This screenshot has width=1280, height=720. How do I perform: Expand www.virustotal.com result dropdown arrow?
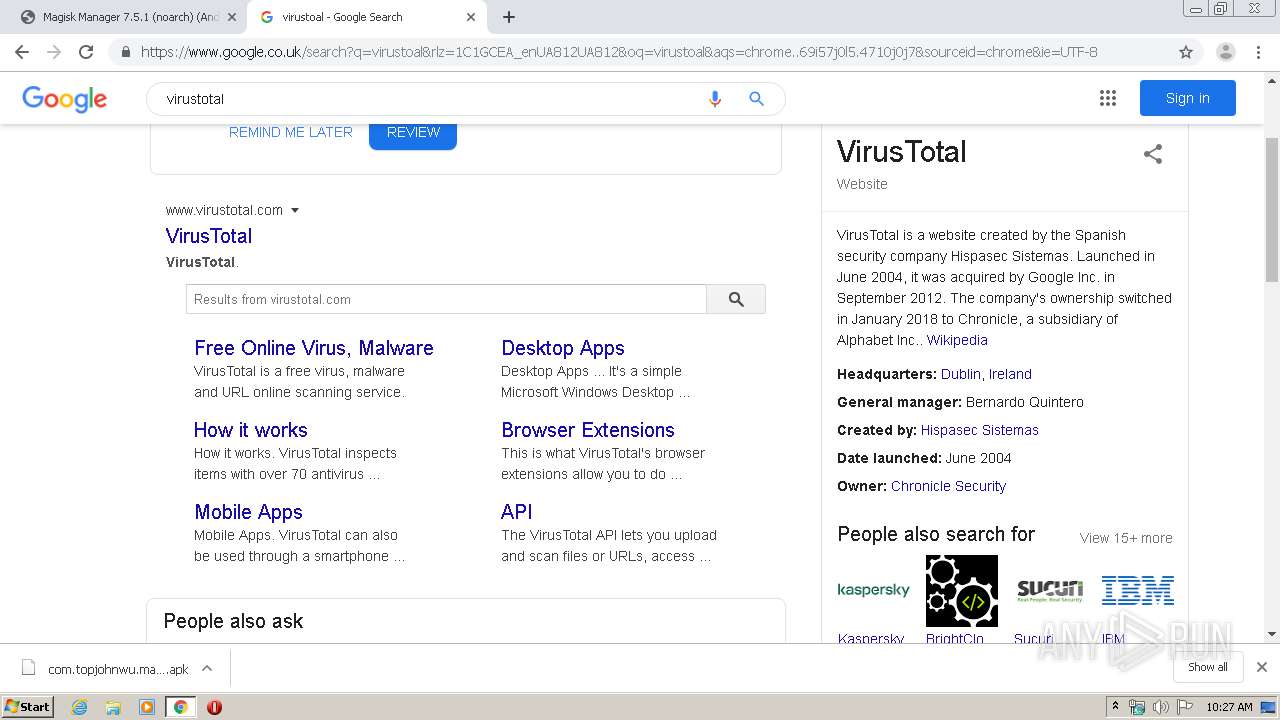295,210
